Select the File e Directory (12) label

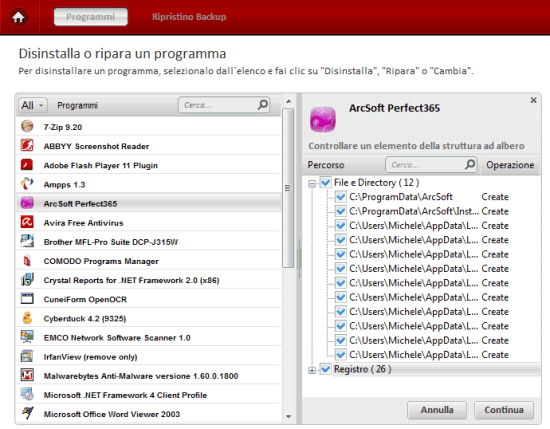point(376,182)
